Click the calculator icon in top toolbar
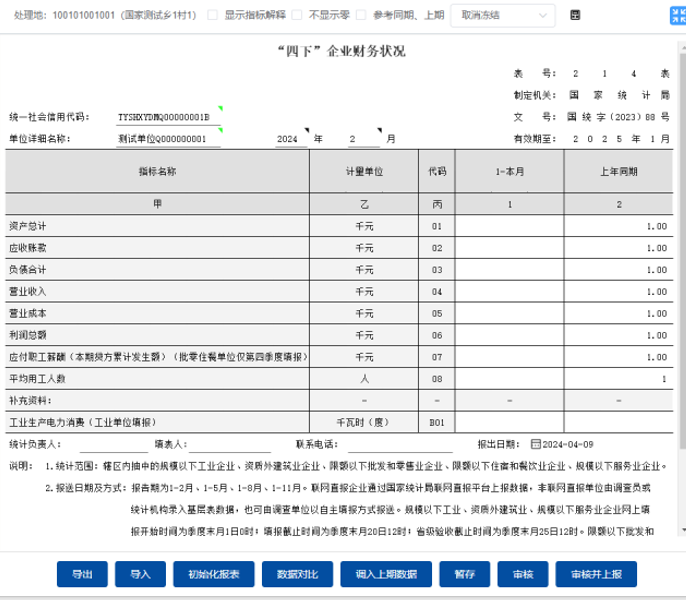Screen dimensions: 686x600 click(575, 16)
